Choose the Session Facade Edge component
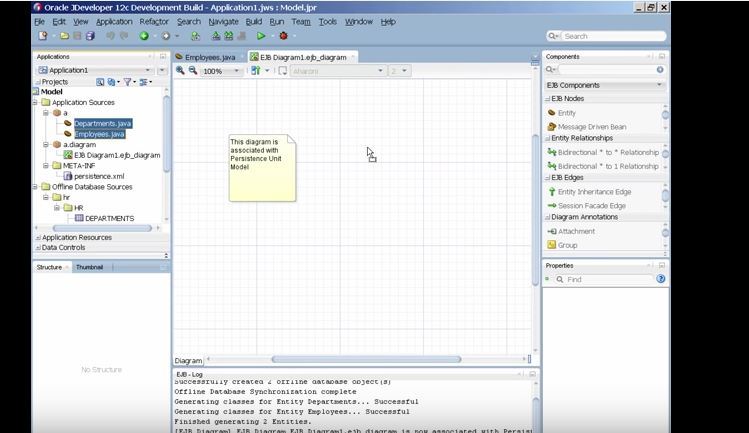749x433 pixels. pos(591,205)
